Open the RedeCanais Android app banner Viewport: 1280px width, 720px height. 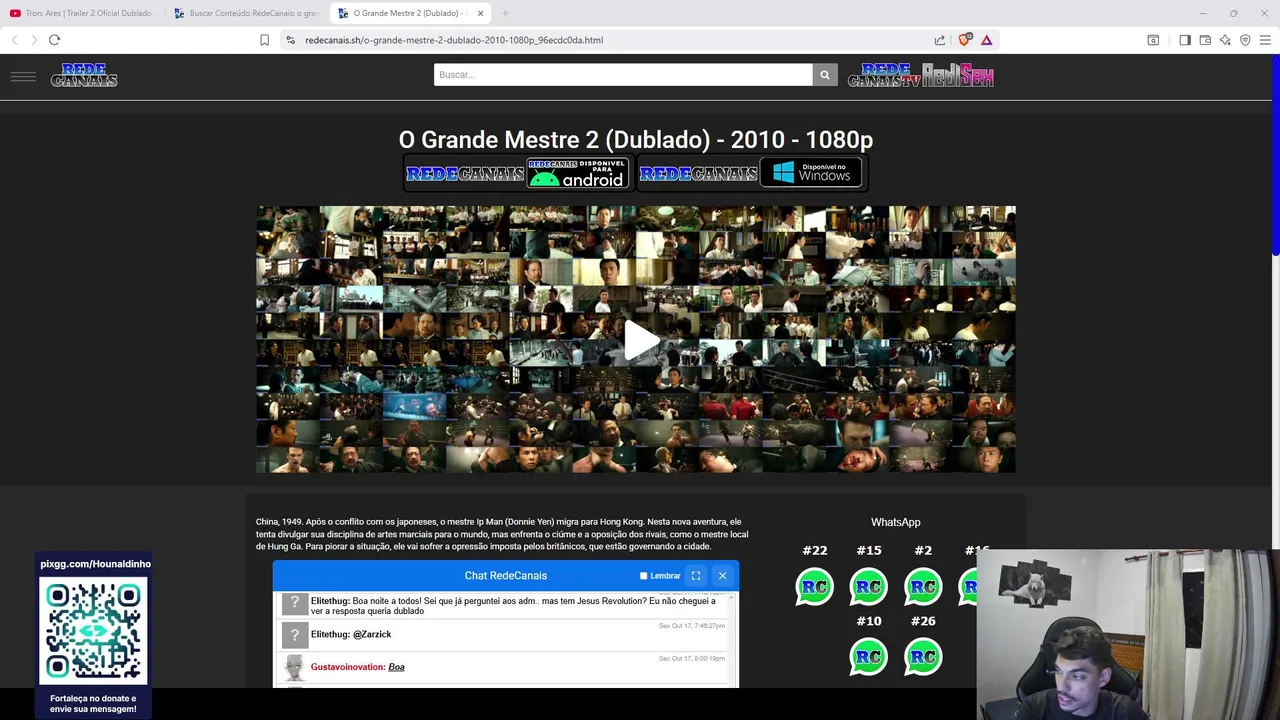point(517,174)
